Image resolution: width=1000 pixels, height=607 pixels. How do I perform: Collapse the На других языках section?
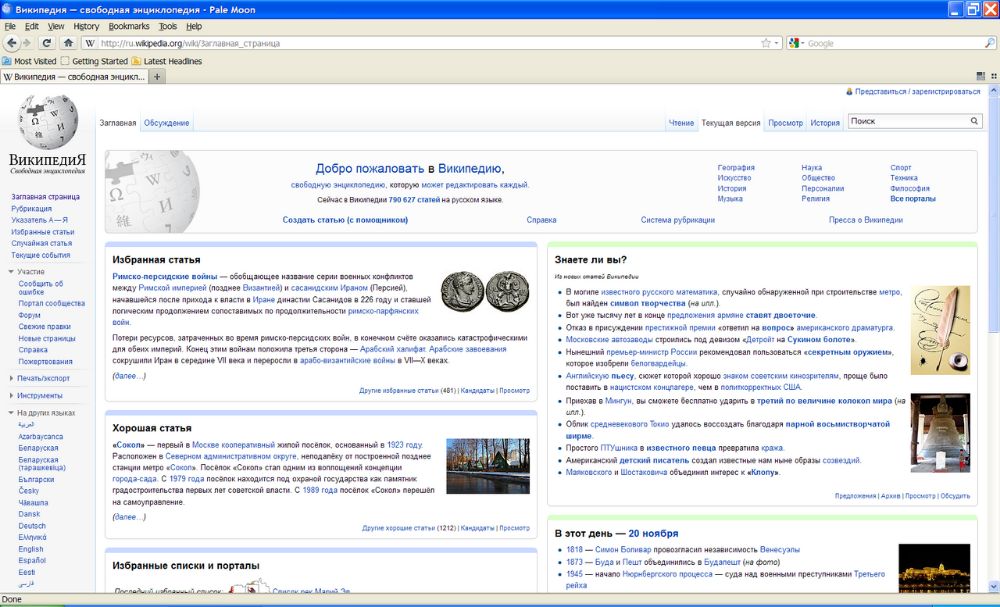11,413
